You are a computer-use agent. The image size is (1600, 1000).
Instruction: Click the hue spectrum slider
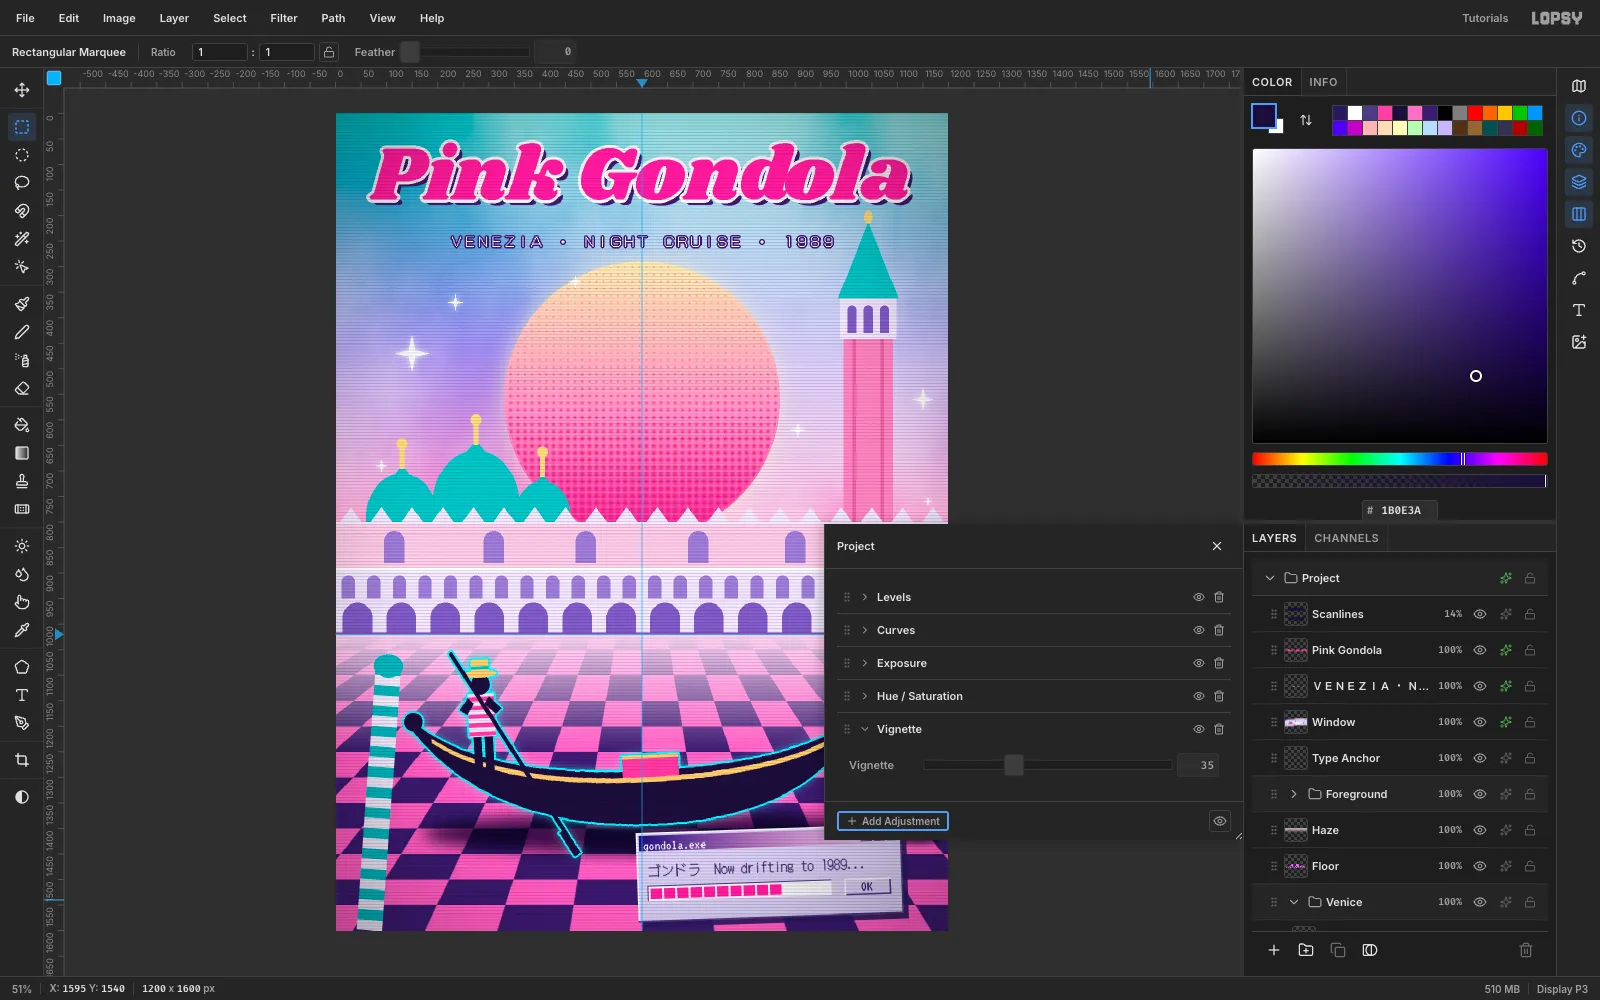click(x=1400, y=459)
